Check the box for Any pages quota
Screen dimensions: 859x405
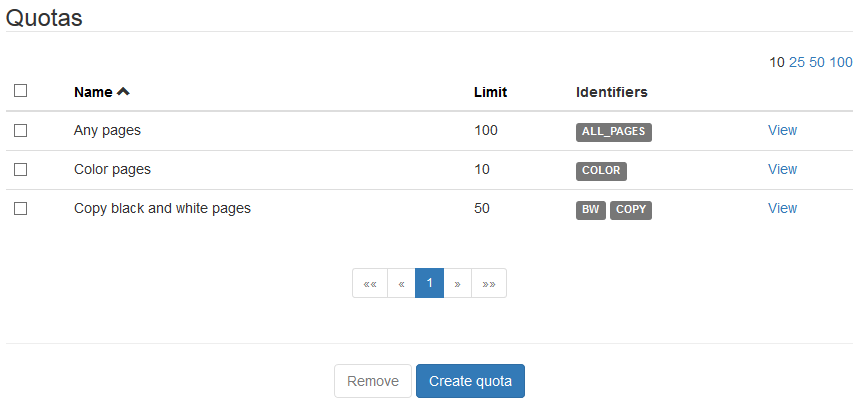(20, 130)
